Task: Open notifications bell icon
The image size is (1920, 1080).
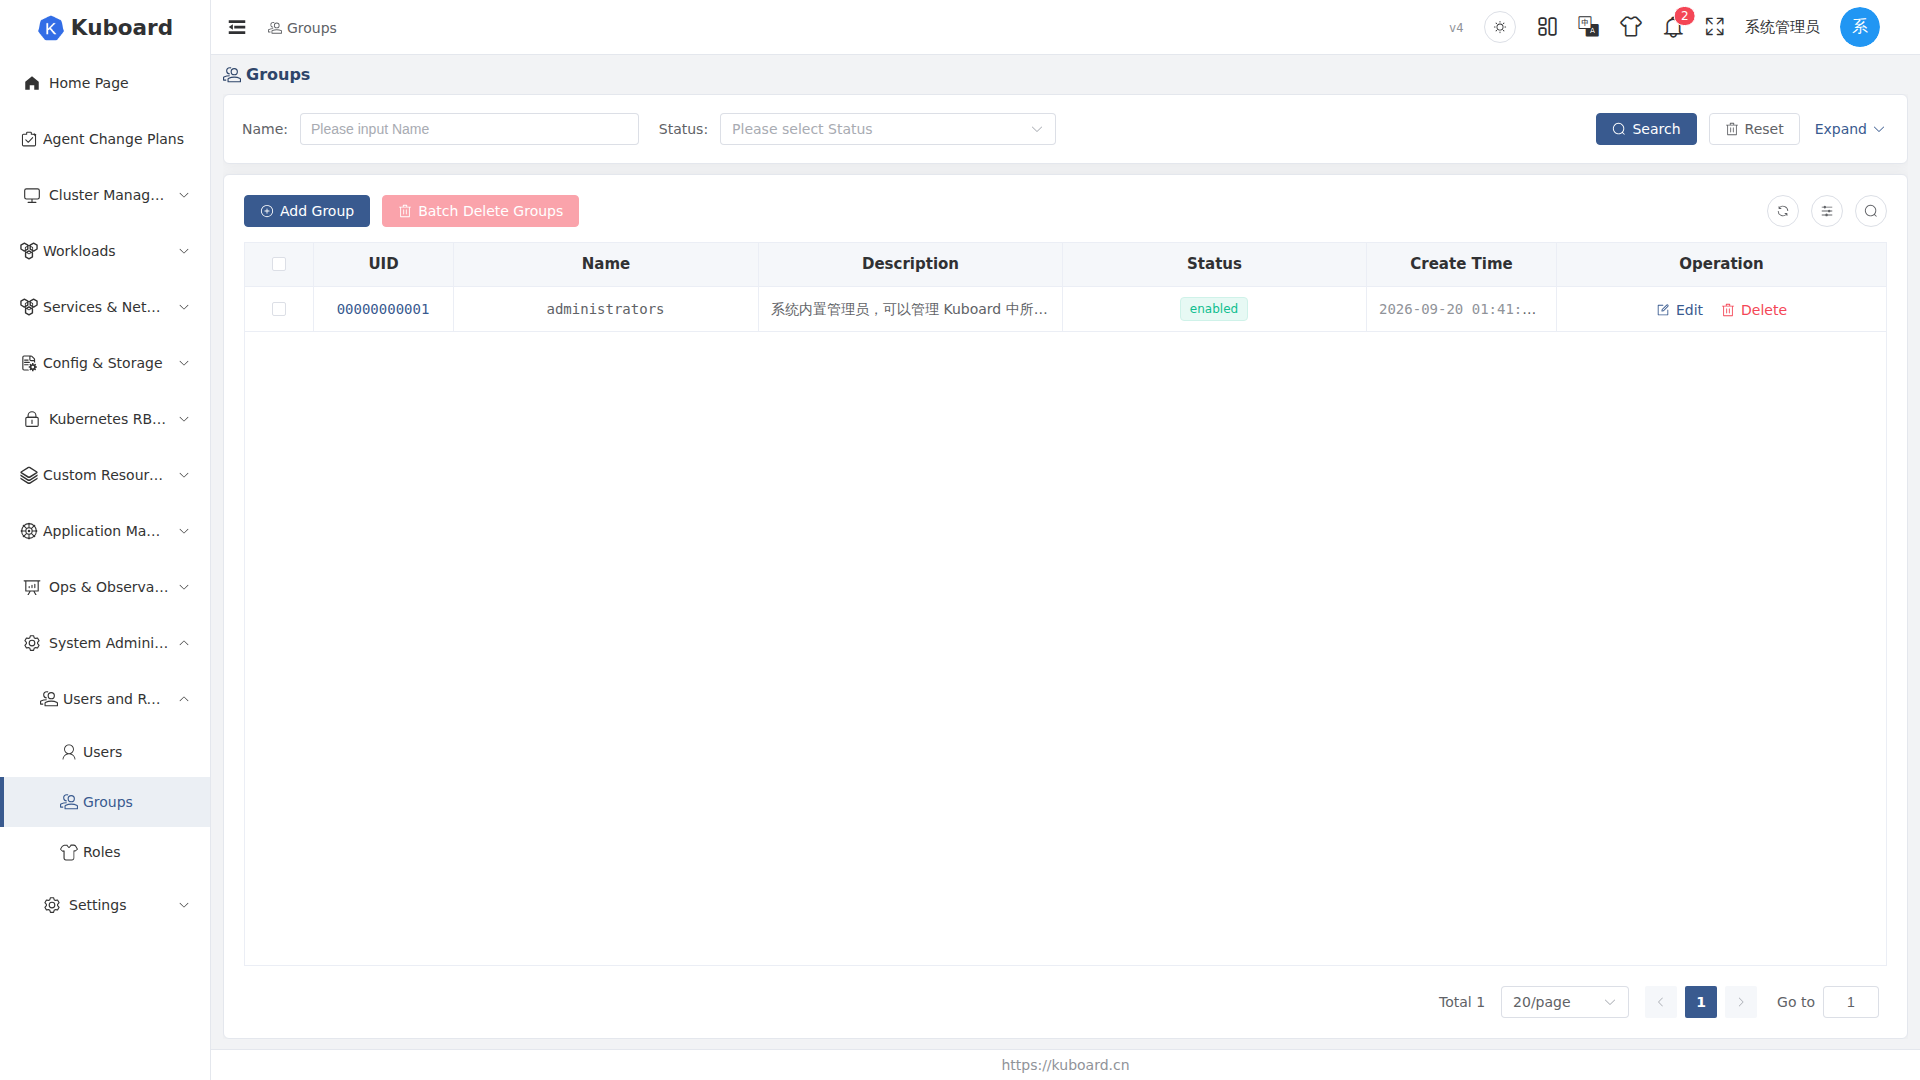Action: point(1673,27)
